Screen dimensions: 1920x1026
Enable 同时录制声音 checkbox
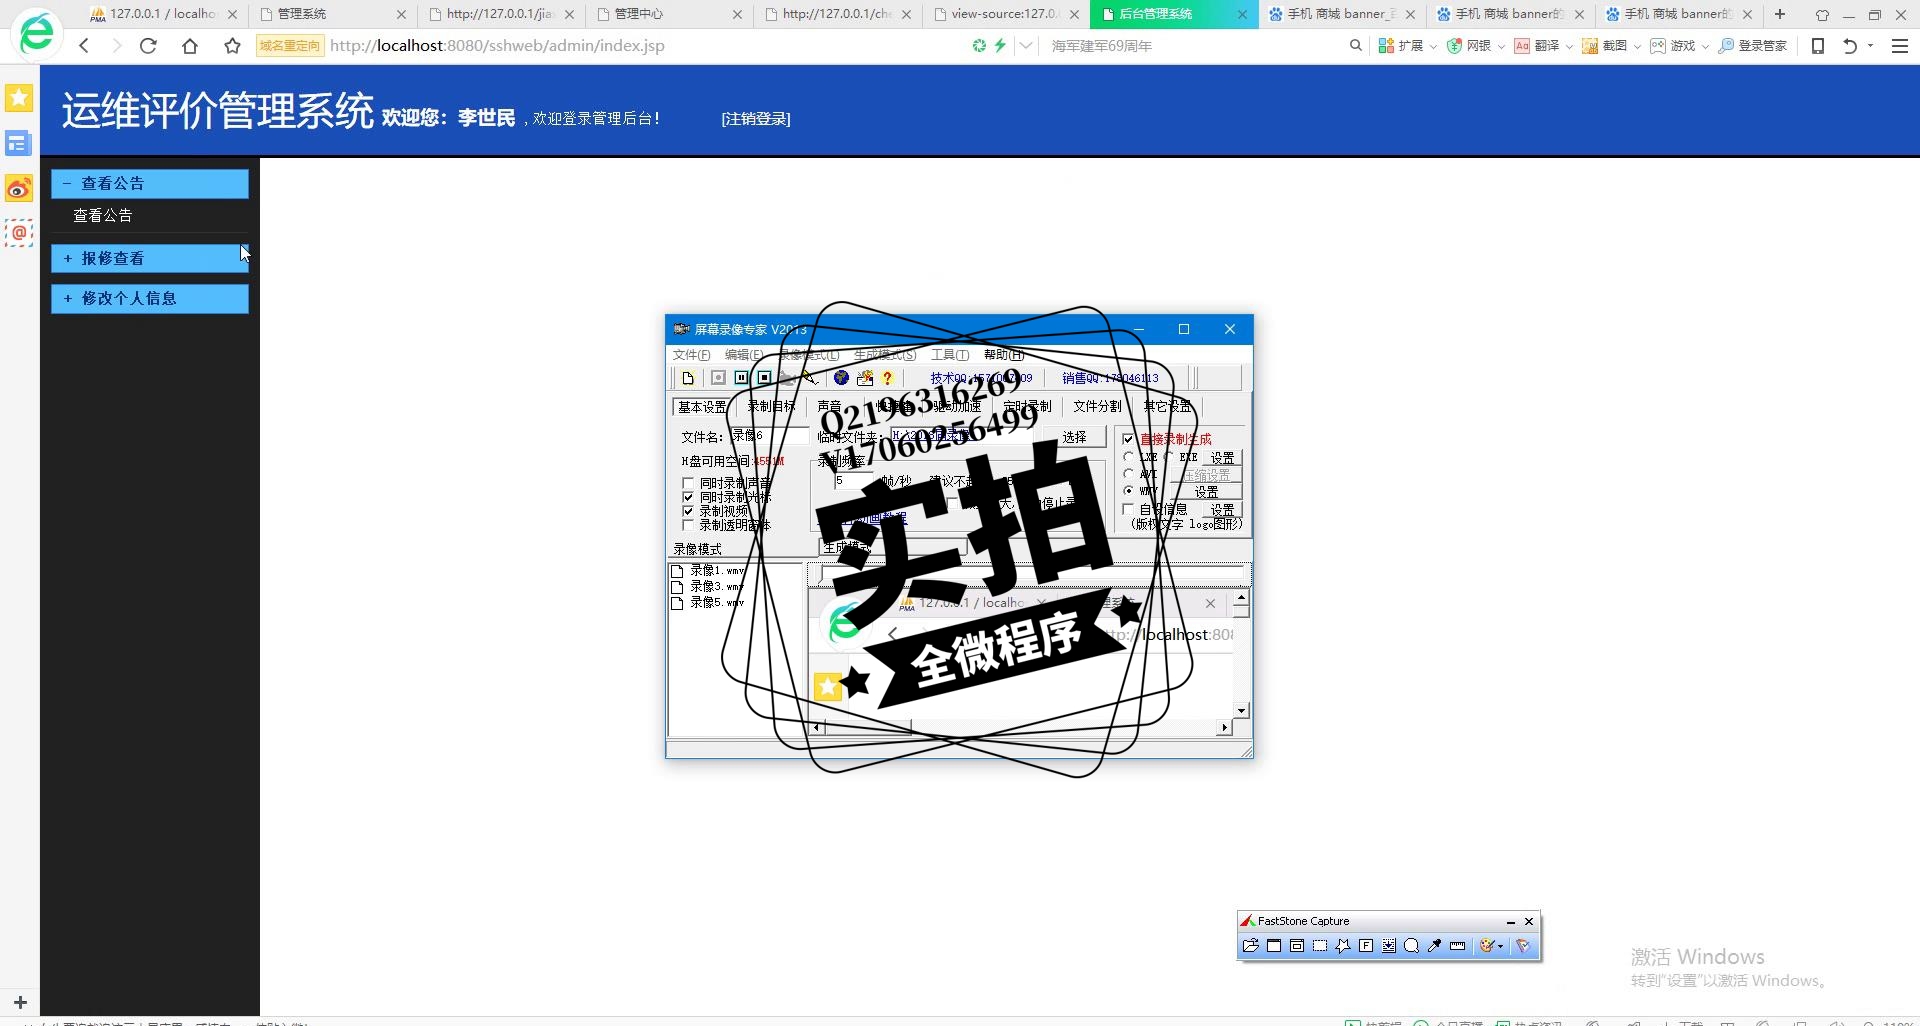(688, 484)
